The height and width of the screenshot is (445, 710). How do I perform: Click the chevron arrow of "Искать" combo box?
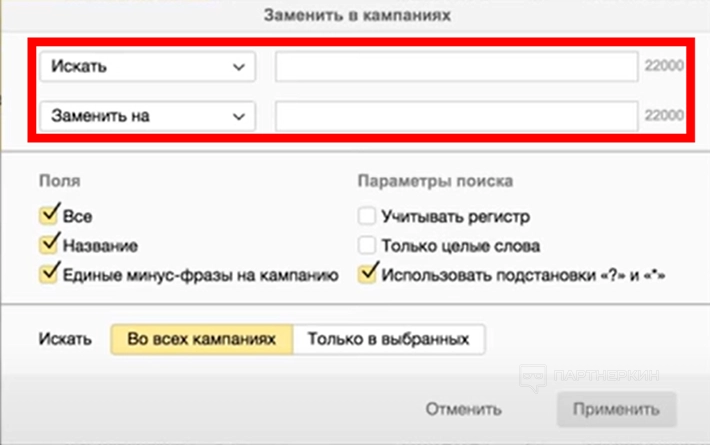238,67
